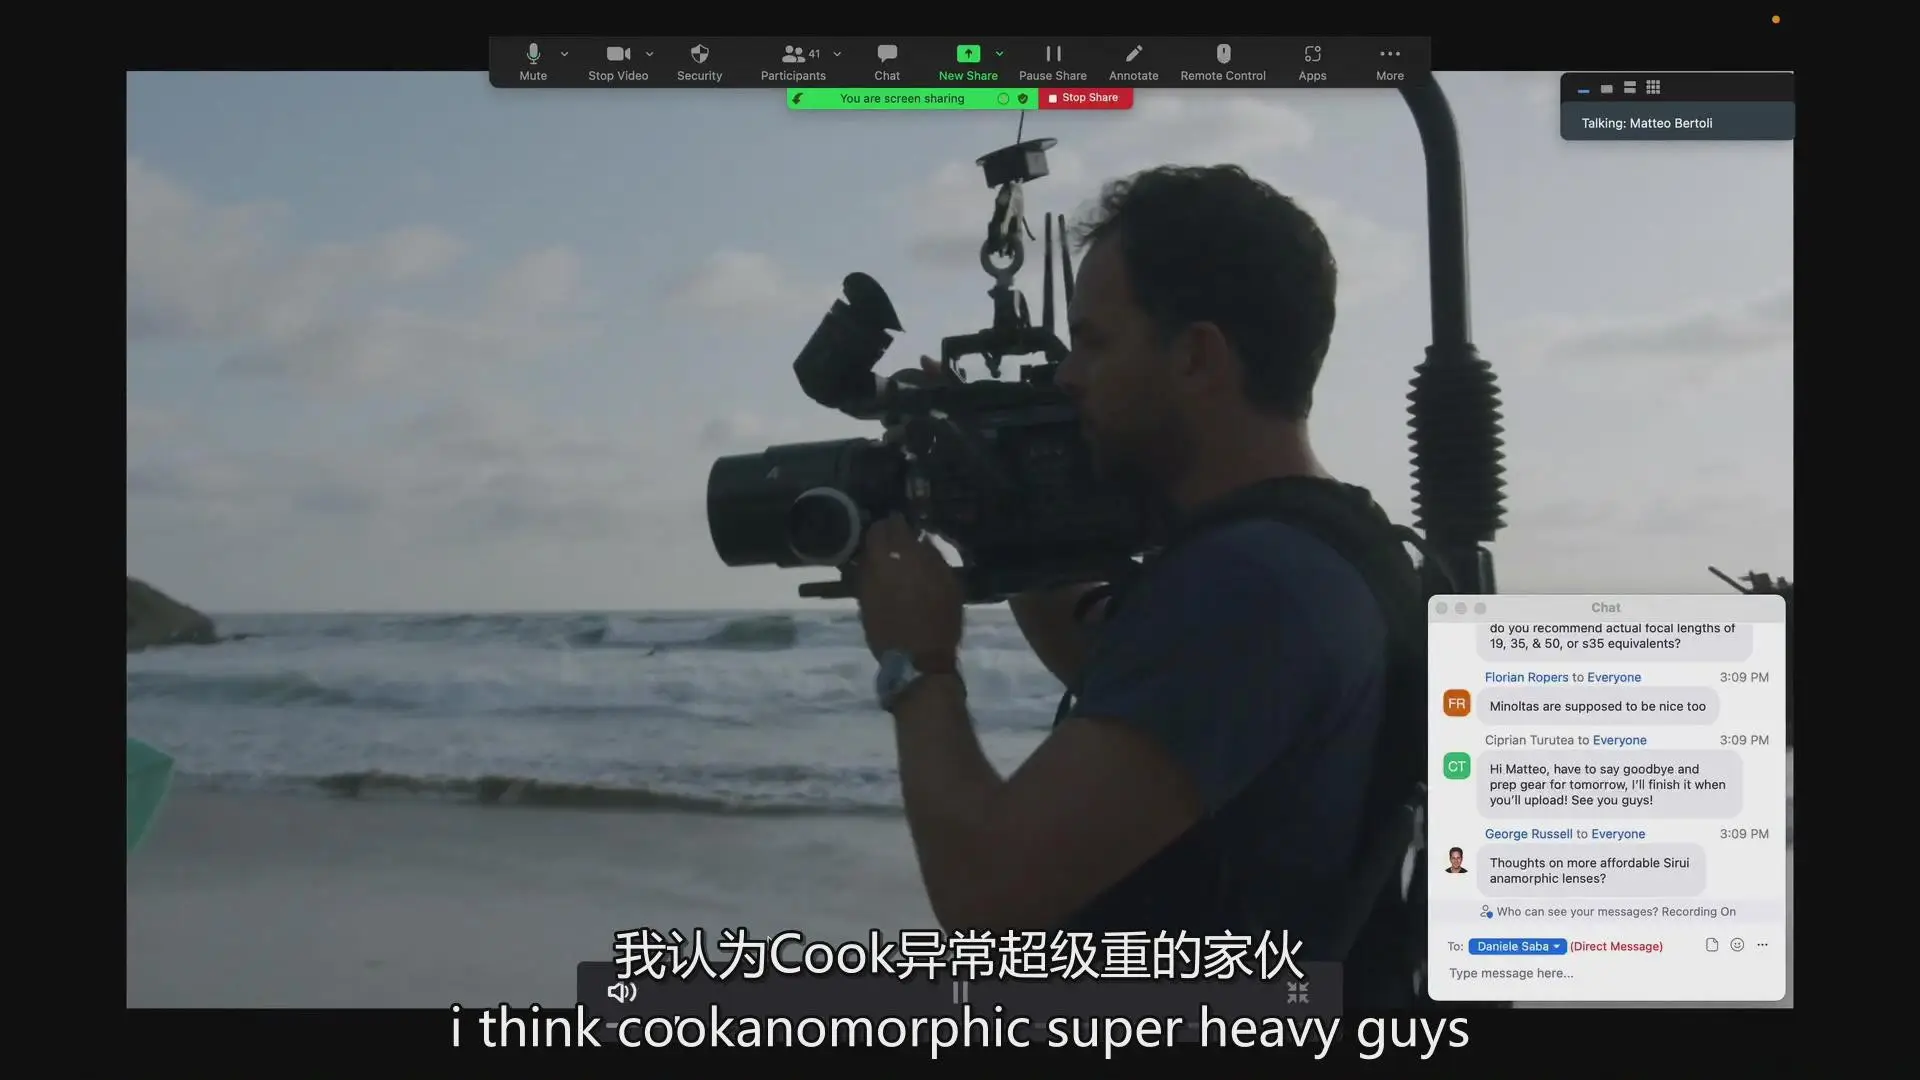
Task: Expand the arrow beside New Share
Action: tap(1000, 54)
